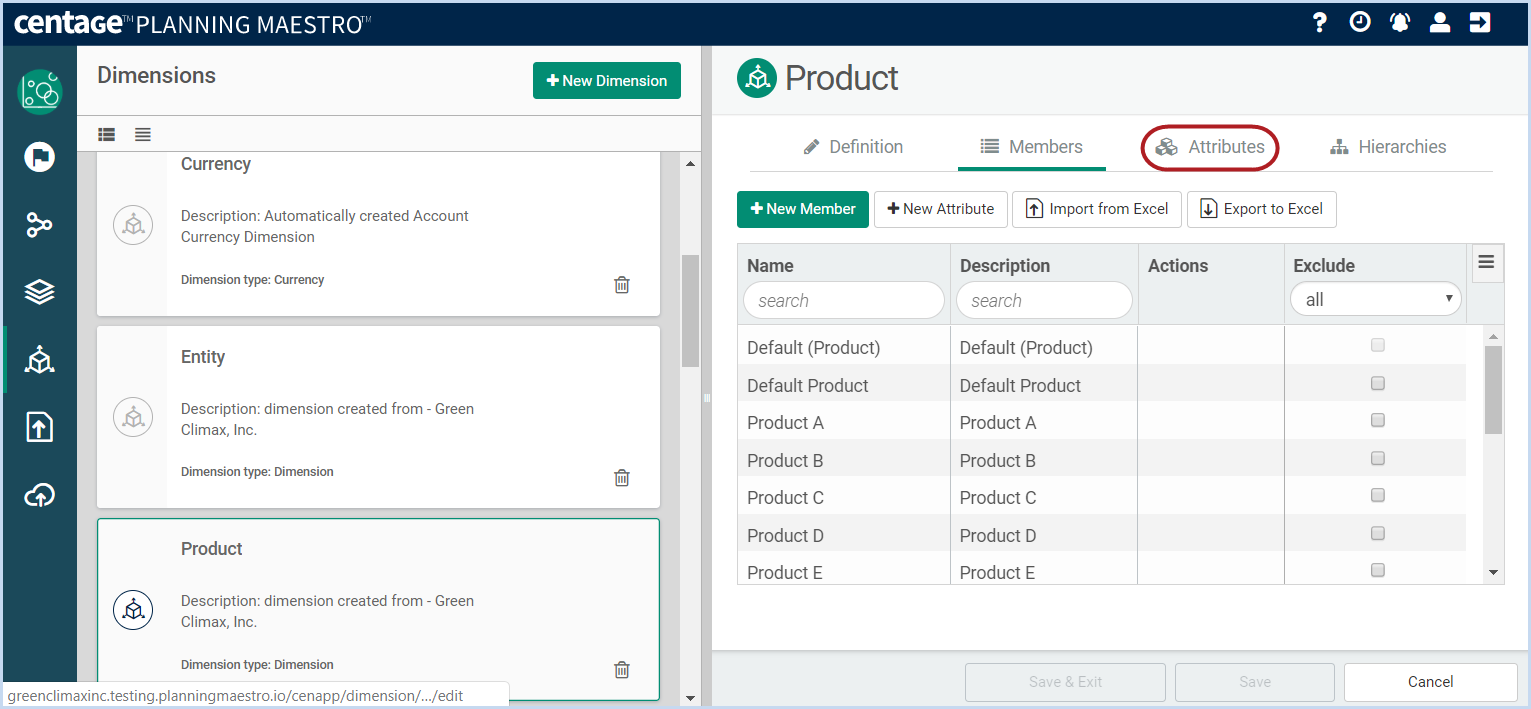Delete the Product dimension with trash icon
Image resolution: width=1531 pixels, height=709 pixels.
622,670
